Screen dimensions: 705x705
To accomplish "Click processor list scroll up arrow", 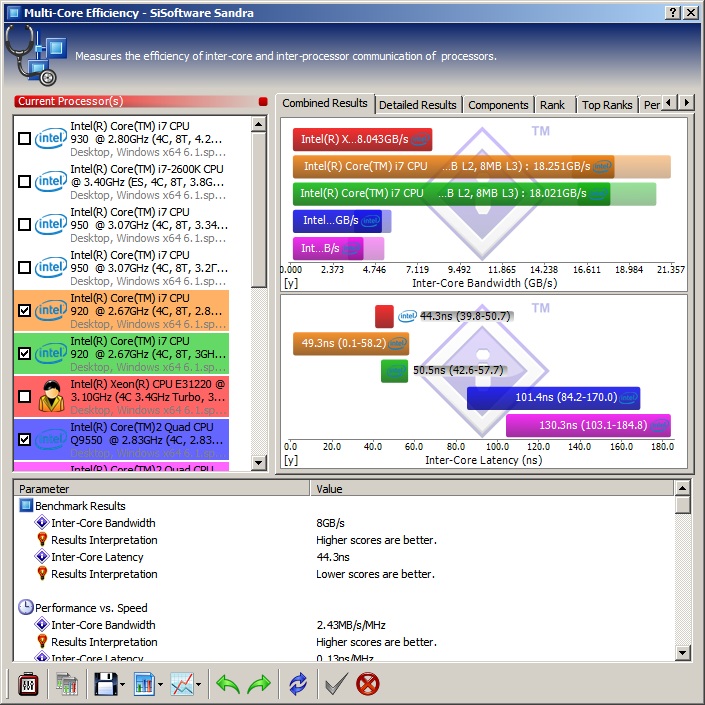I will click(259, 124).
